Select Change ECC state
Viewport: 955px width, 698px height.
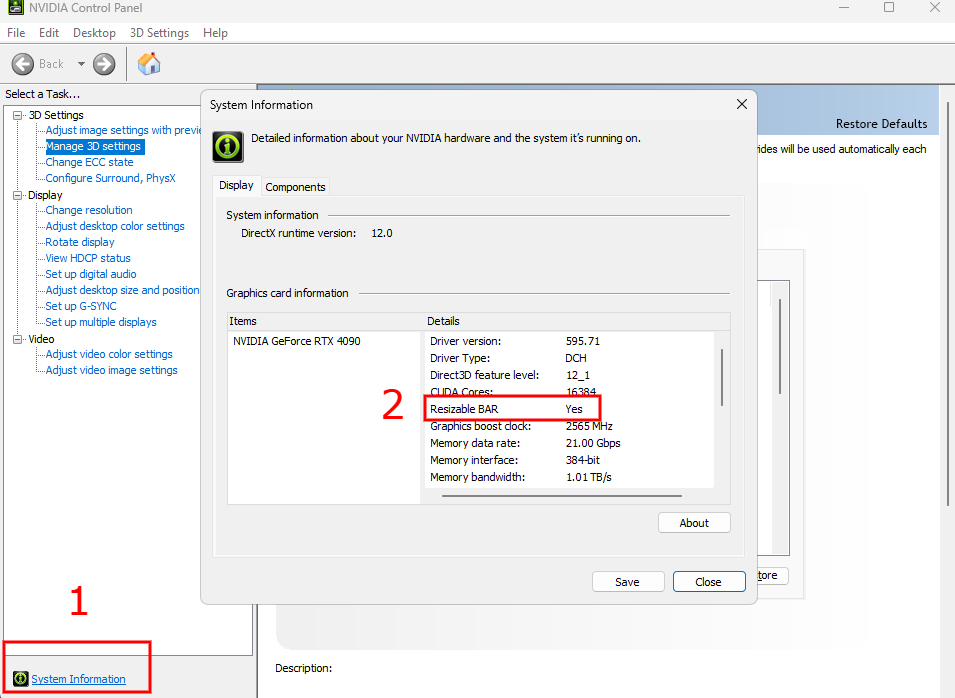(90, 162)
